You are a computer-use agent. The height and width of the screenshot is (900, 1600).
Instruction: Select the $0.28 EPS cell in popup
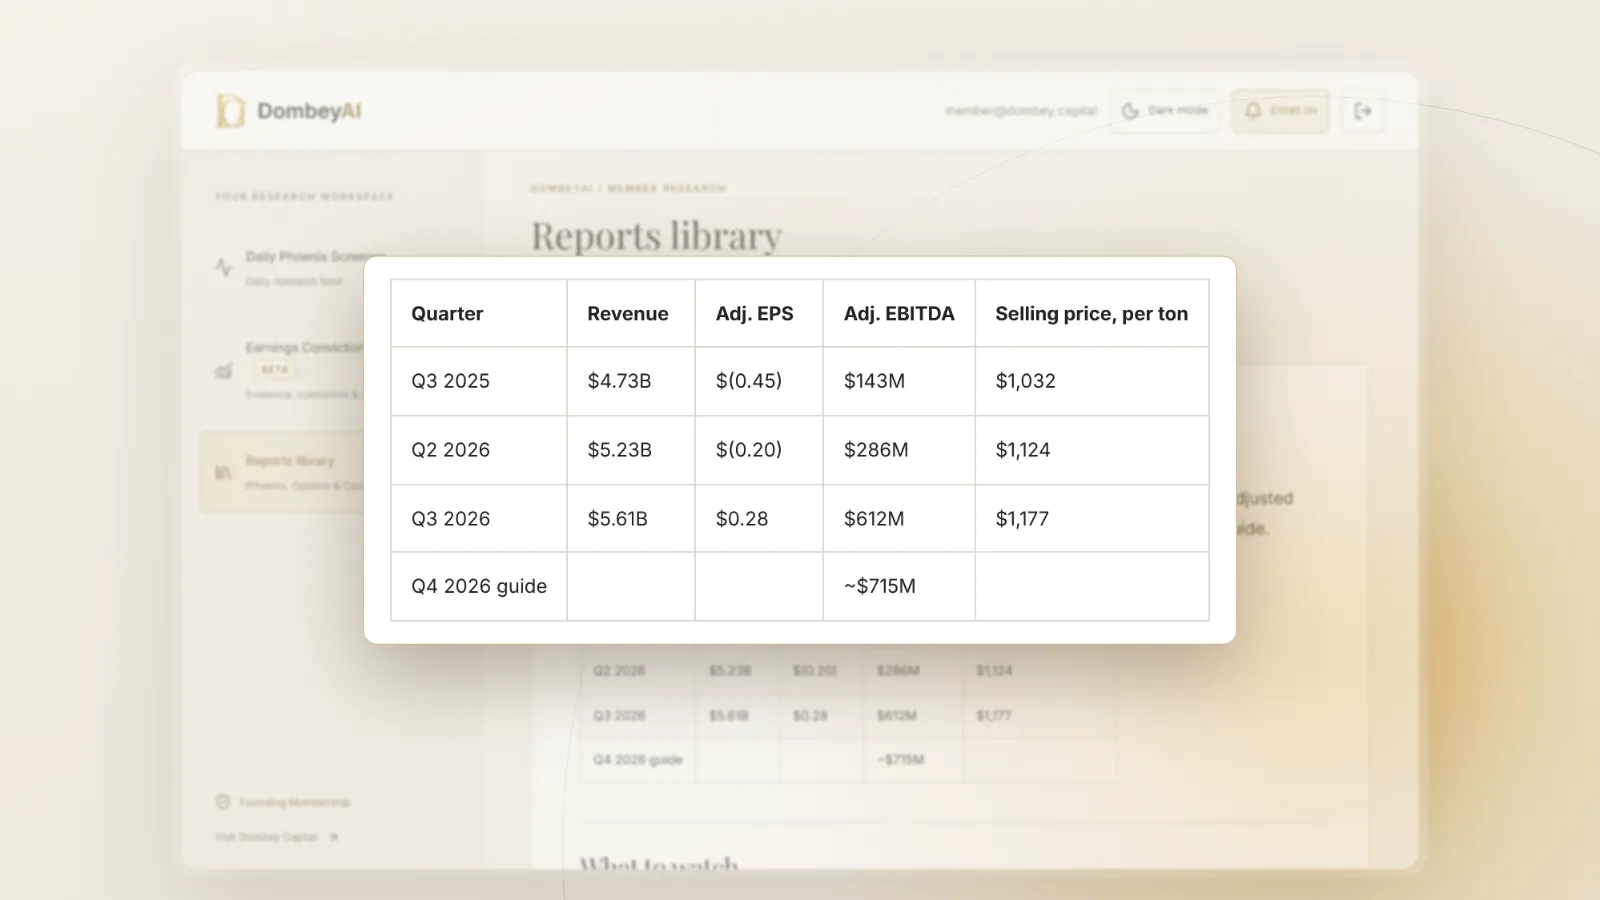759,518
